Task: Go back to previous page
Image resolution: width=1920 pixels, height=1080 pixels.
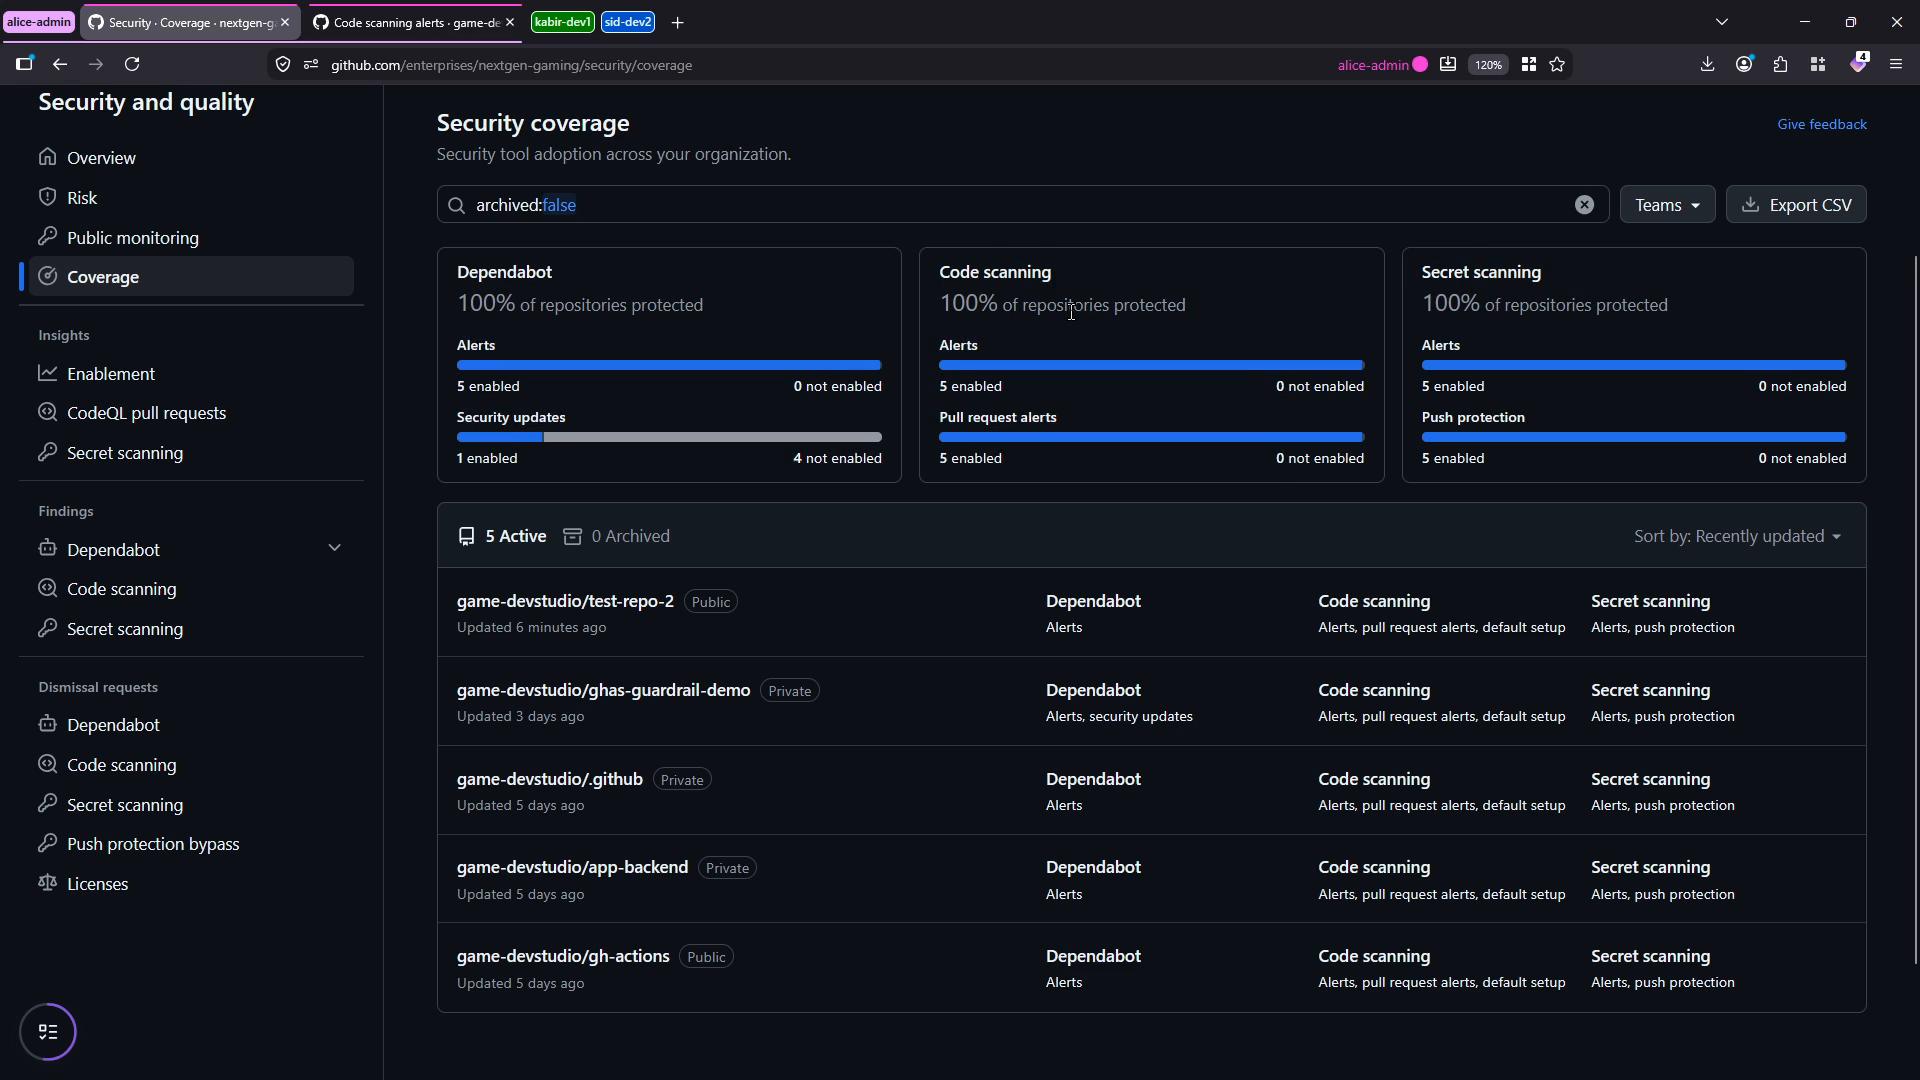Action: [60, 64]
